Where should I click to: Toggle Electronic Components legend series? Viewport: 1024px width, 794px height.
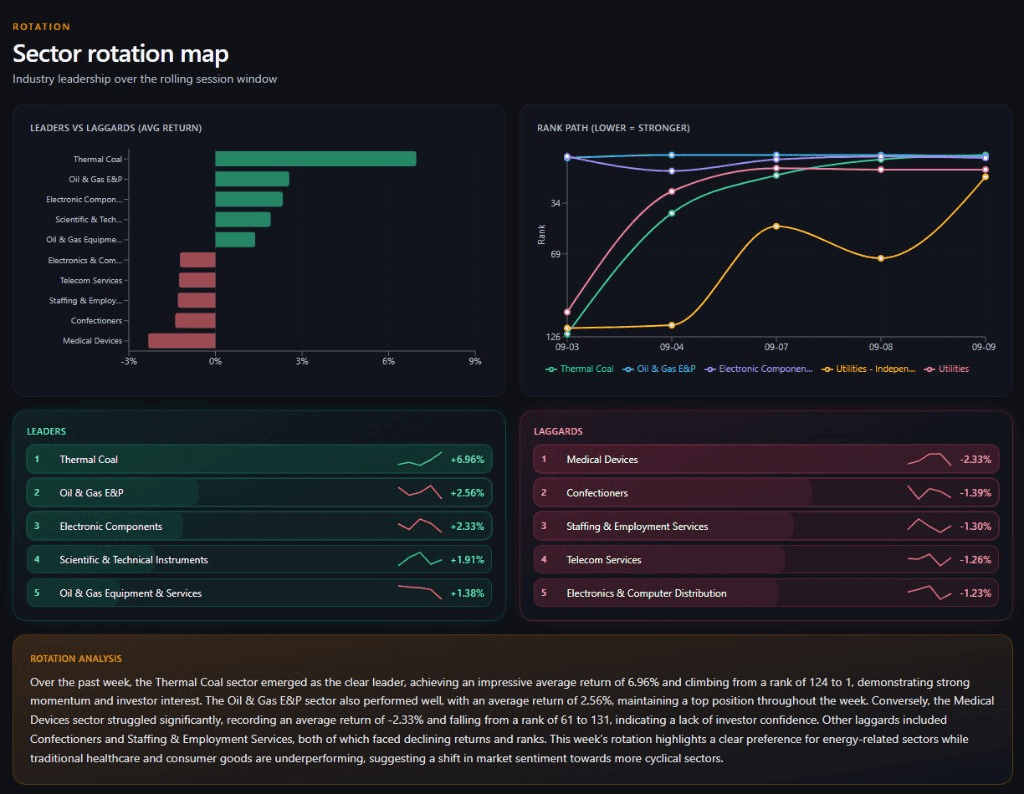(x=758, y=369)
